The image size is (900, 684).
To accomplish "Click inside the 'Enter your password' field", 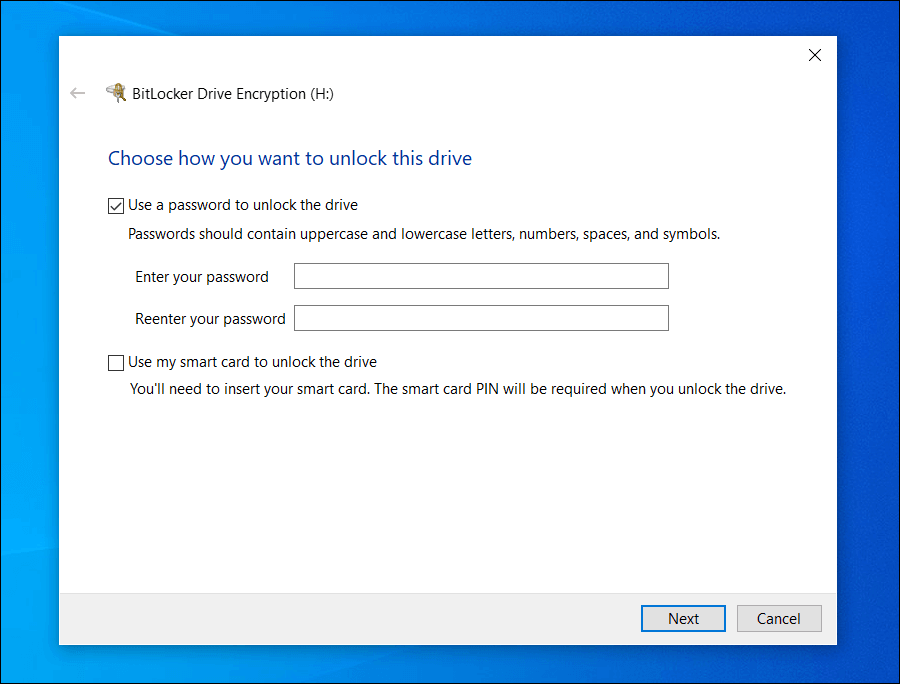I will point(481,276).
